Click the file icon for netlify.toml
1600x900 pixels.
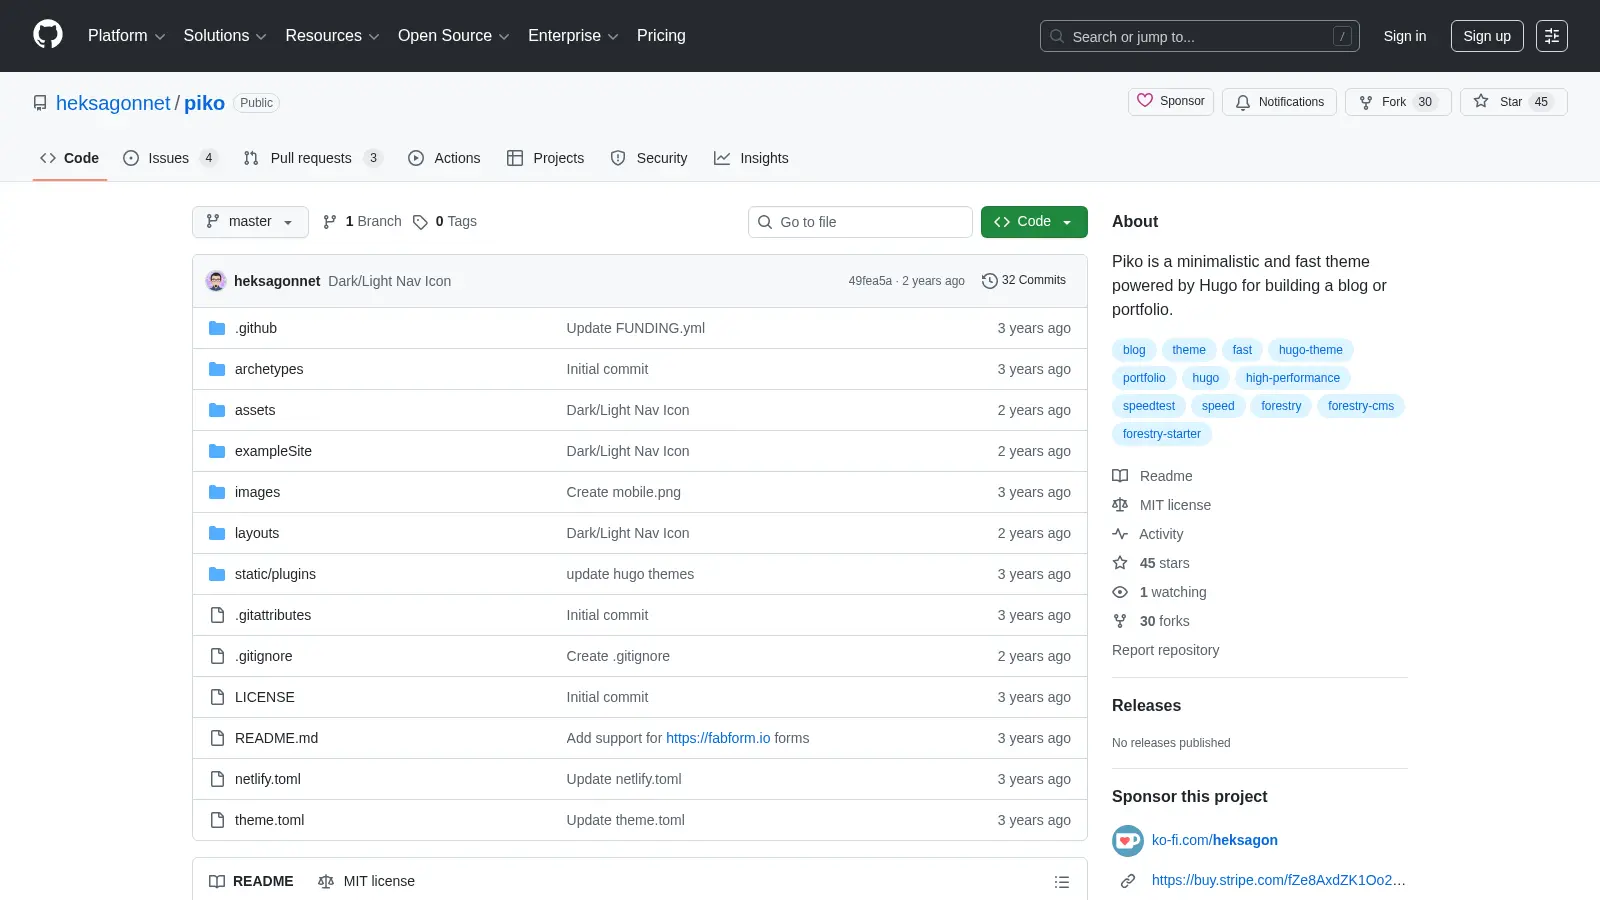[217, 779]
